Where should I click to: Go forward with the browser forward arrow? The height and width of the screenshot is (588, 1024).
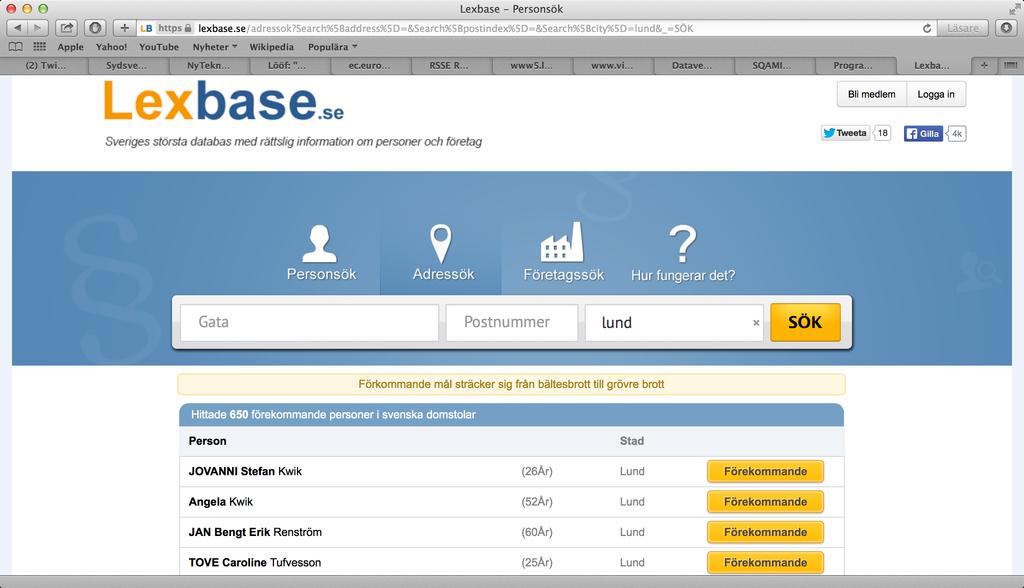click(38, 27)
